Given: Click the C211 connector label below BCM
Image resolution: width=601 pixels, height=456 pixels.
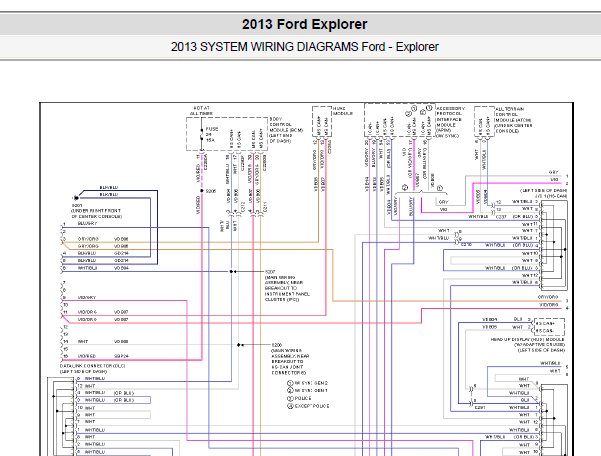Looking at the screenshot, I should coord(265,207).
